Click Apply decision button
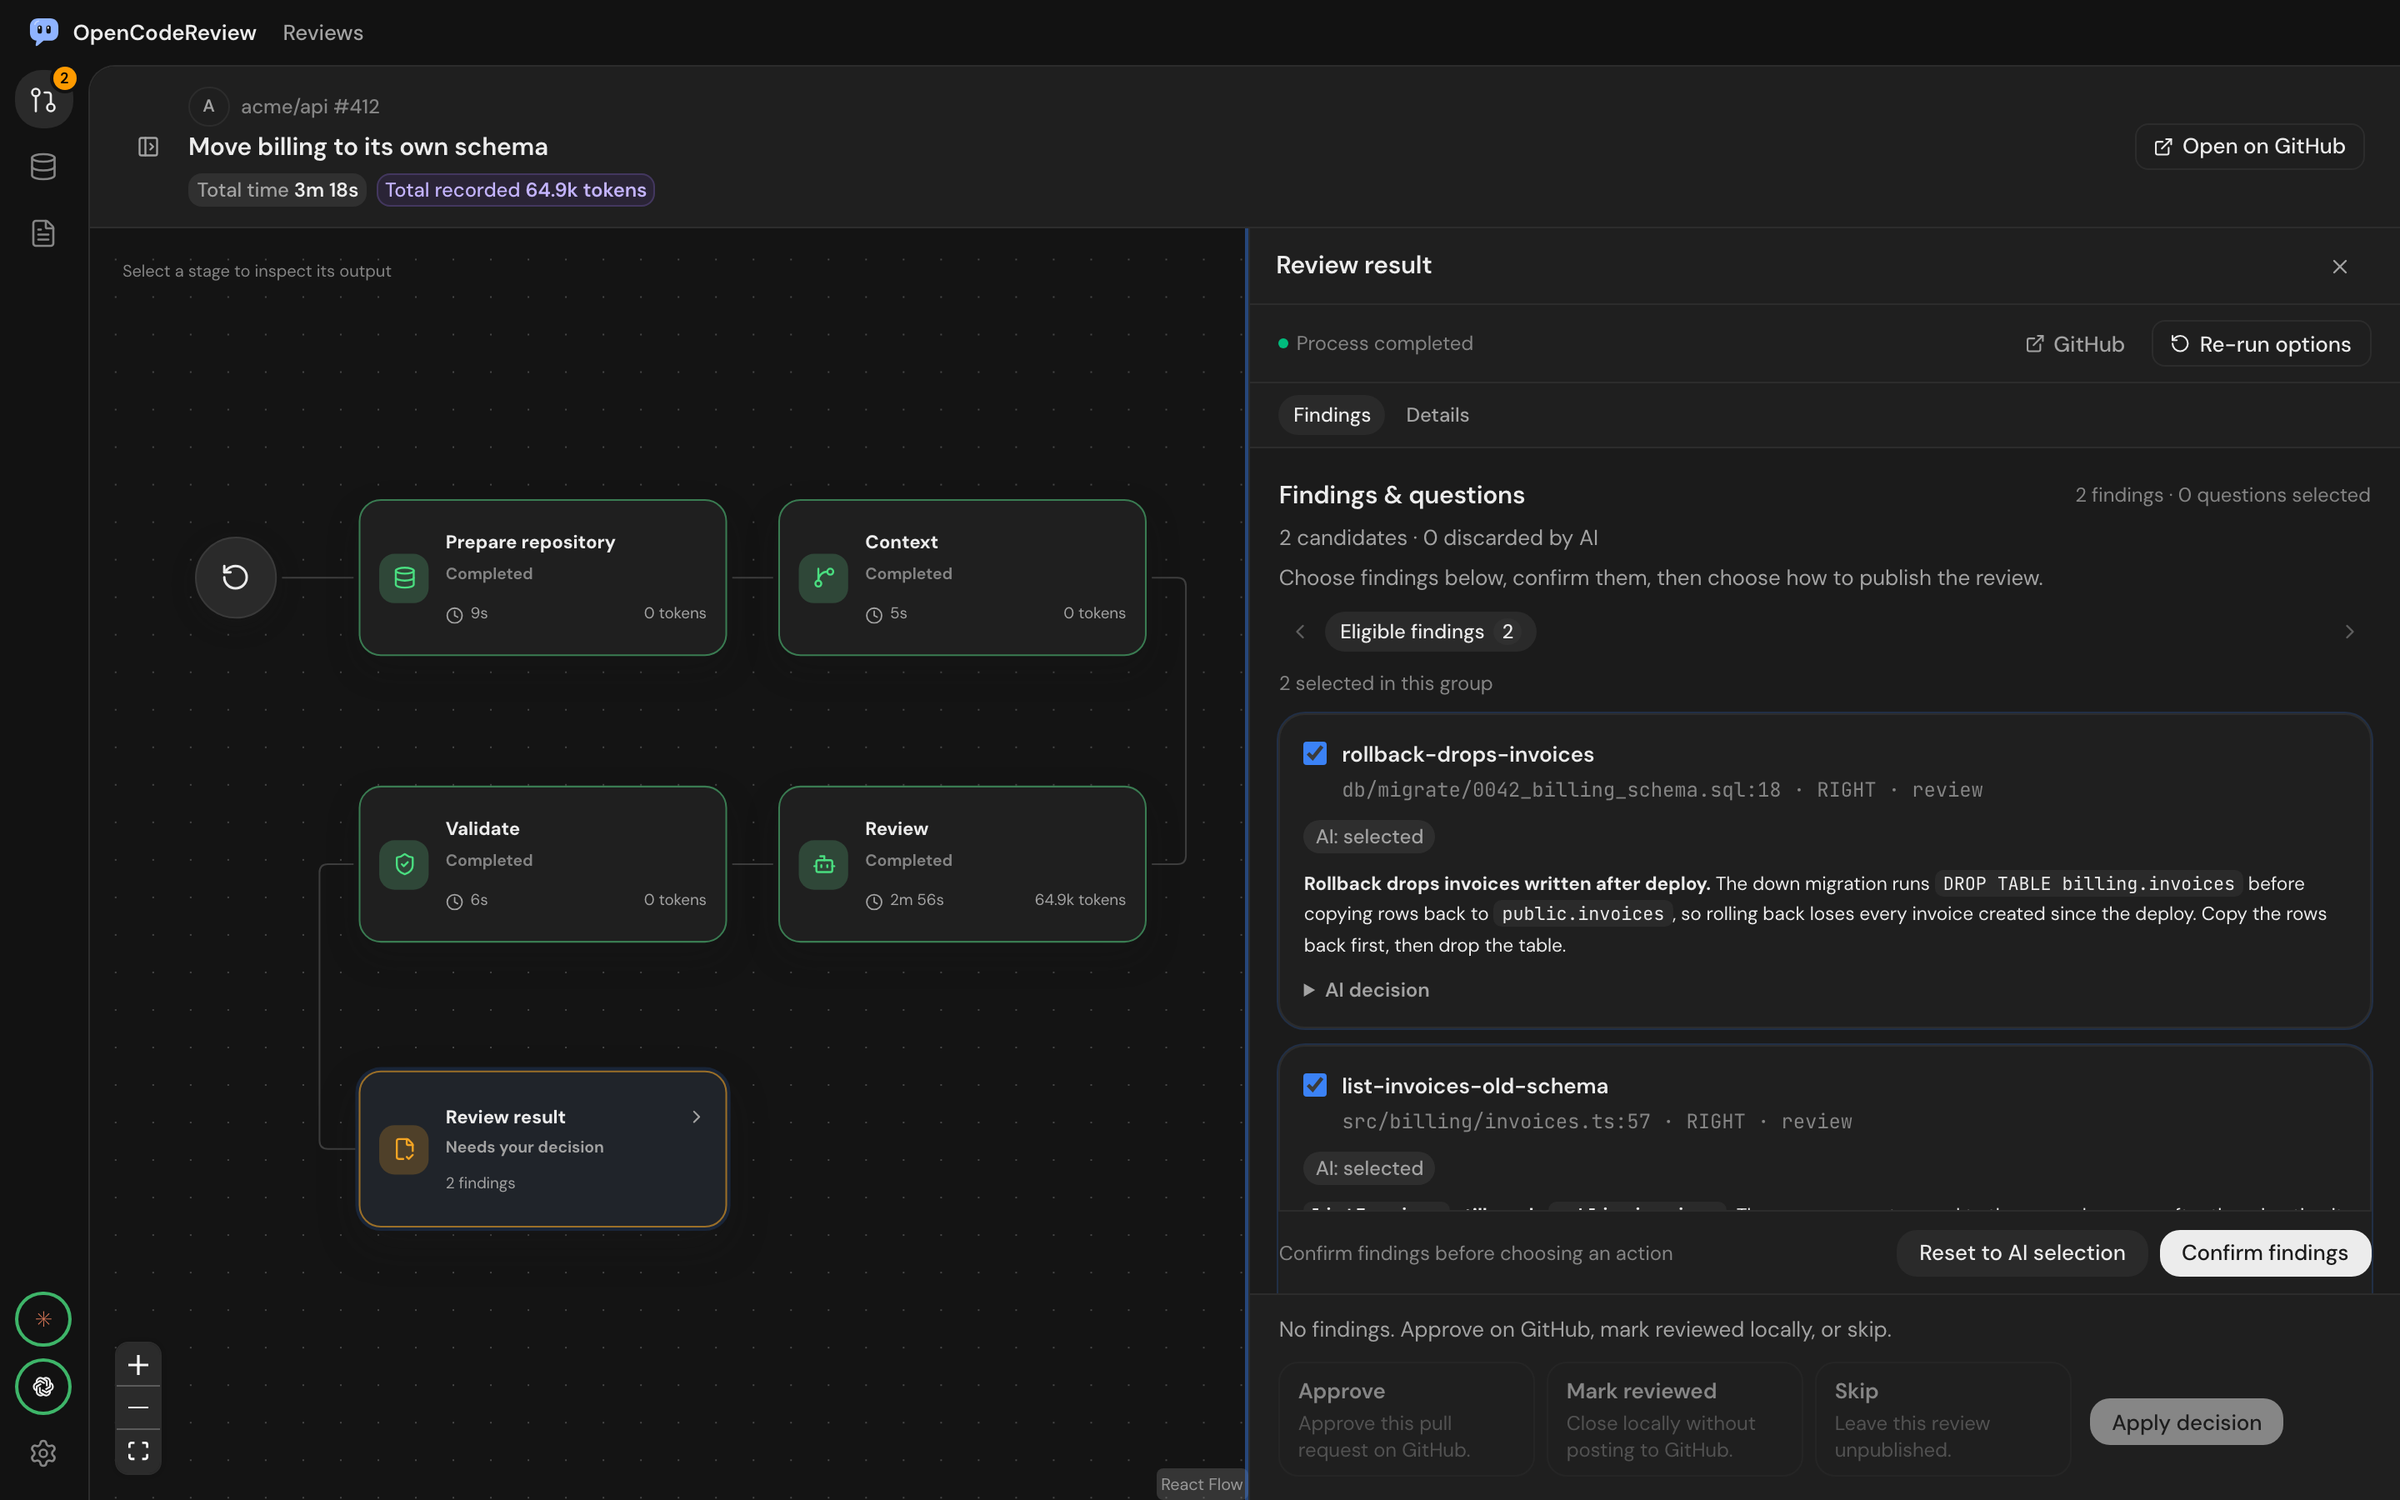The image size is (2400, 1500). pos(2186,1422)
